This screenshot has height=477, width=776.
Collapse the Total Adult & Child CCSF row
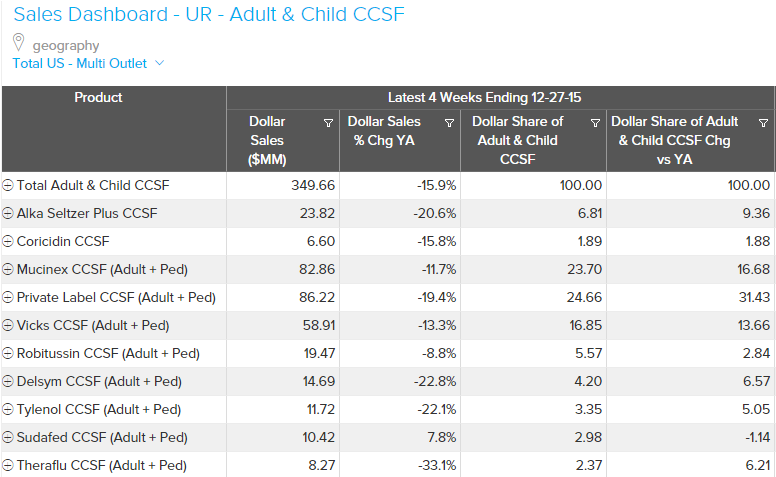(x=8, y=185)
